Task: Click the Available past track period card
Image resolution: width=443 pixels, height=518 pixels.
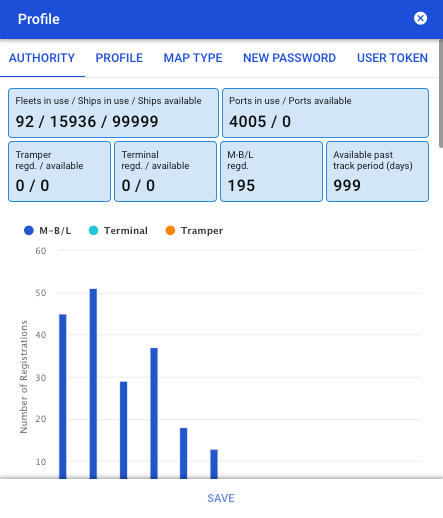Action: [x=377, y=172]
